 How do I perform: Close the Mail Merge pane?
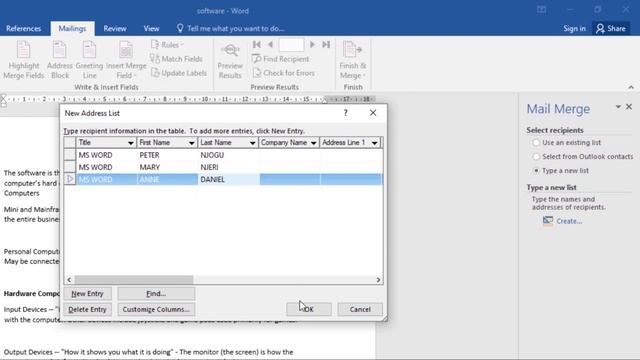pos(629,107)
